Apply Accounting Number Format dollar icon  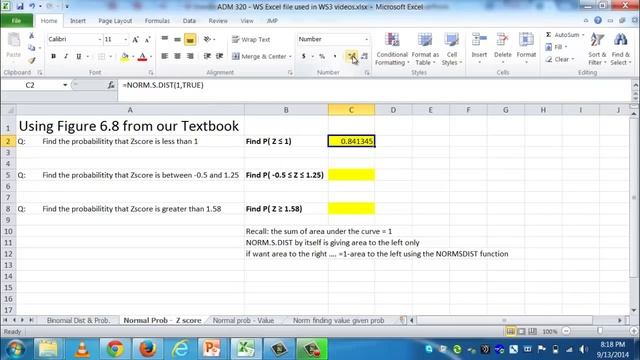(304, 56)
